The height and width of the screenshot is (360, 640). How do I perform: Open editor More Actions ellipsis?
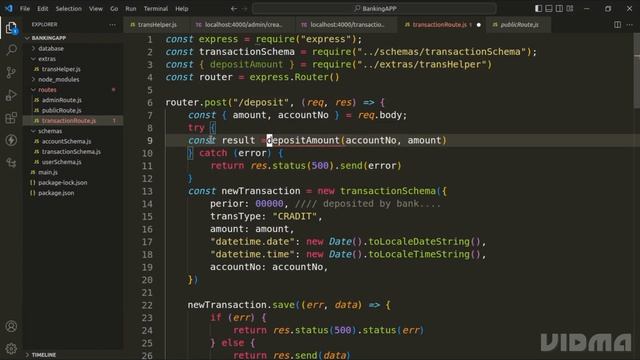[x=630, y=25]
